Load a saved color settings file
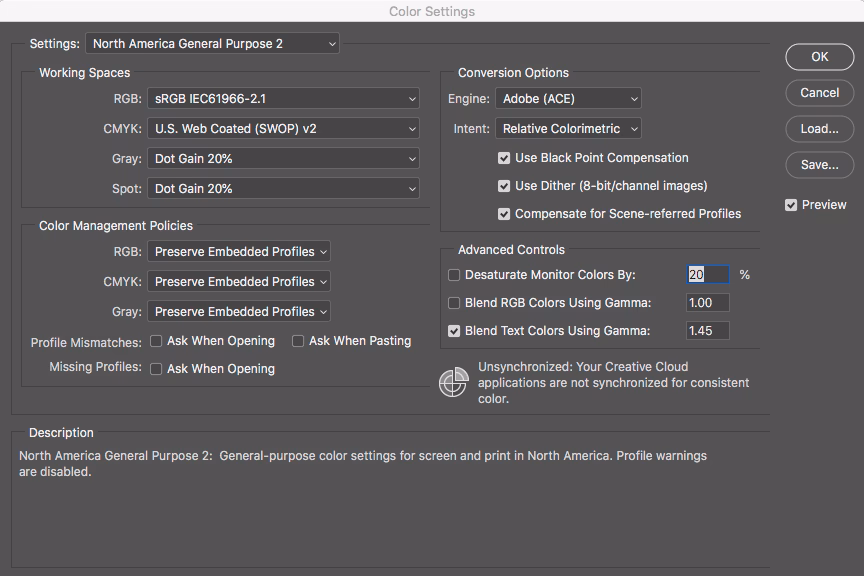864x576 pixels. point(819,129)
